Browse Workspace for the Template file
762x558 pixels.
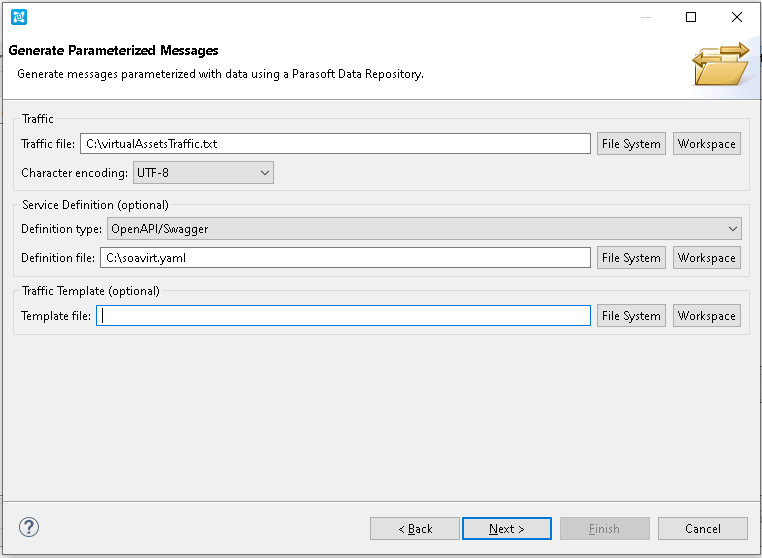(706, 316)
